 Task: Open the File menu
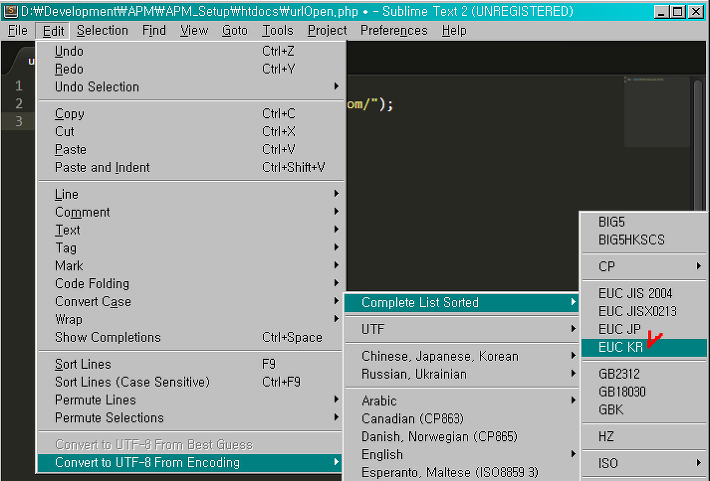pos(18,30)
